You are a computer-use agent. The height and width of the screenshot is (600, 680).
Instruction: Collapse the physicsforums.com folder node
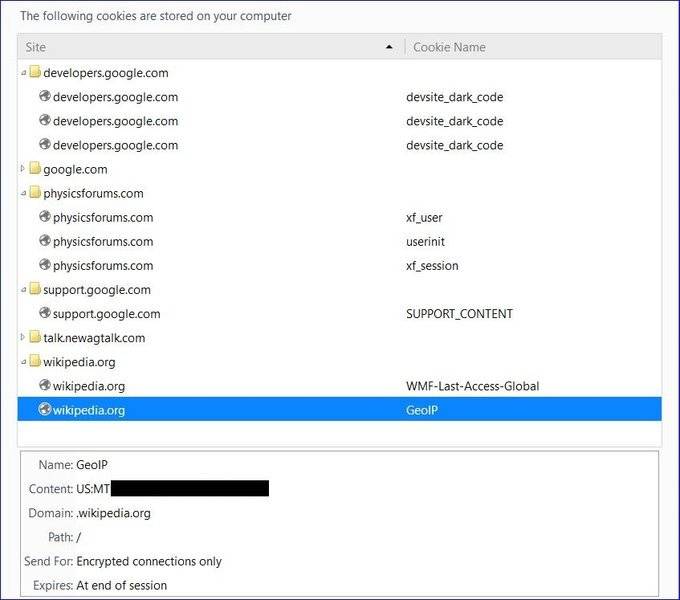23,194
